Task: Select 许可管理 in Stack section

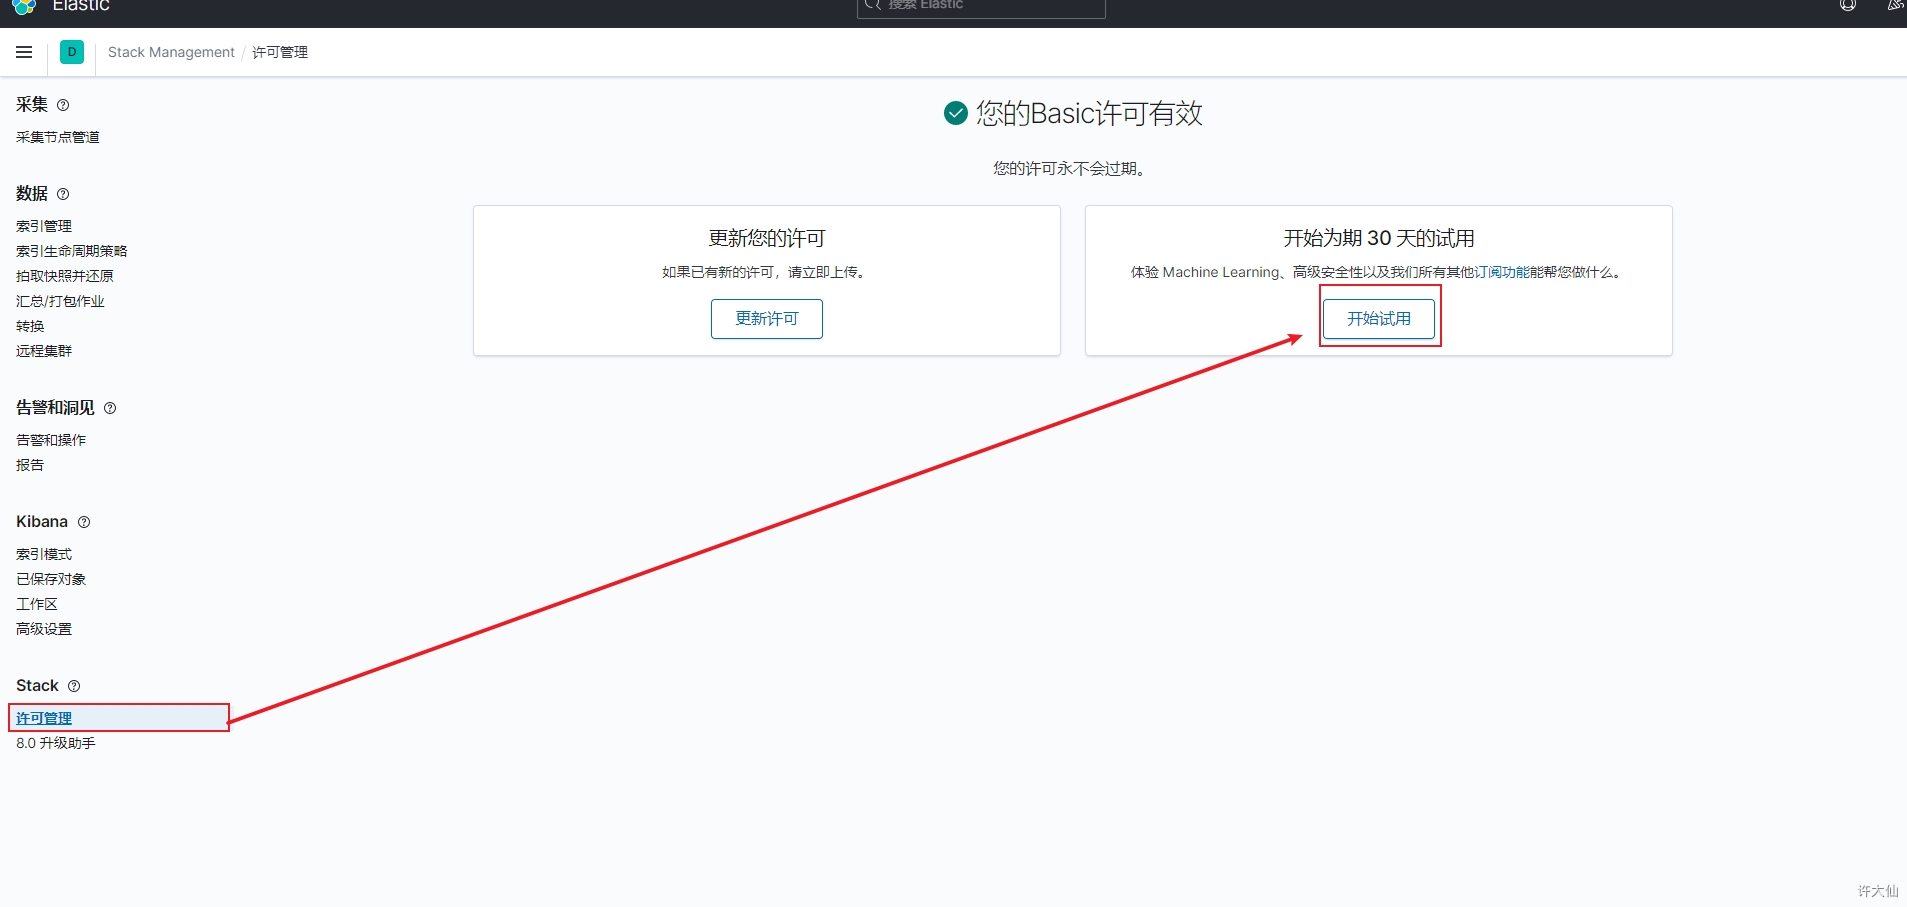Action: (x=44, y=718)
